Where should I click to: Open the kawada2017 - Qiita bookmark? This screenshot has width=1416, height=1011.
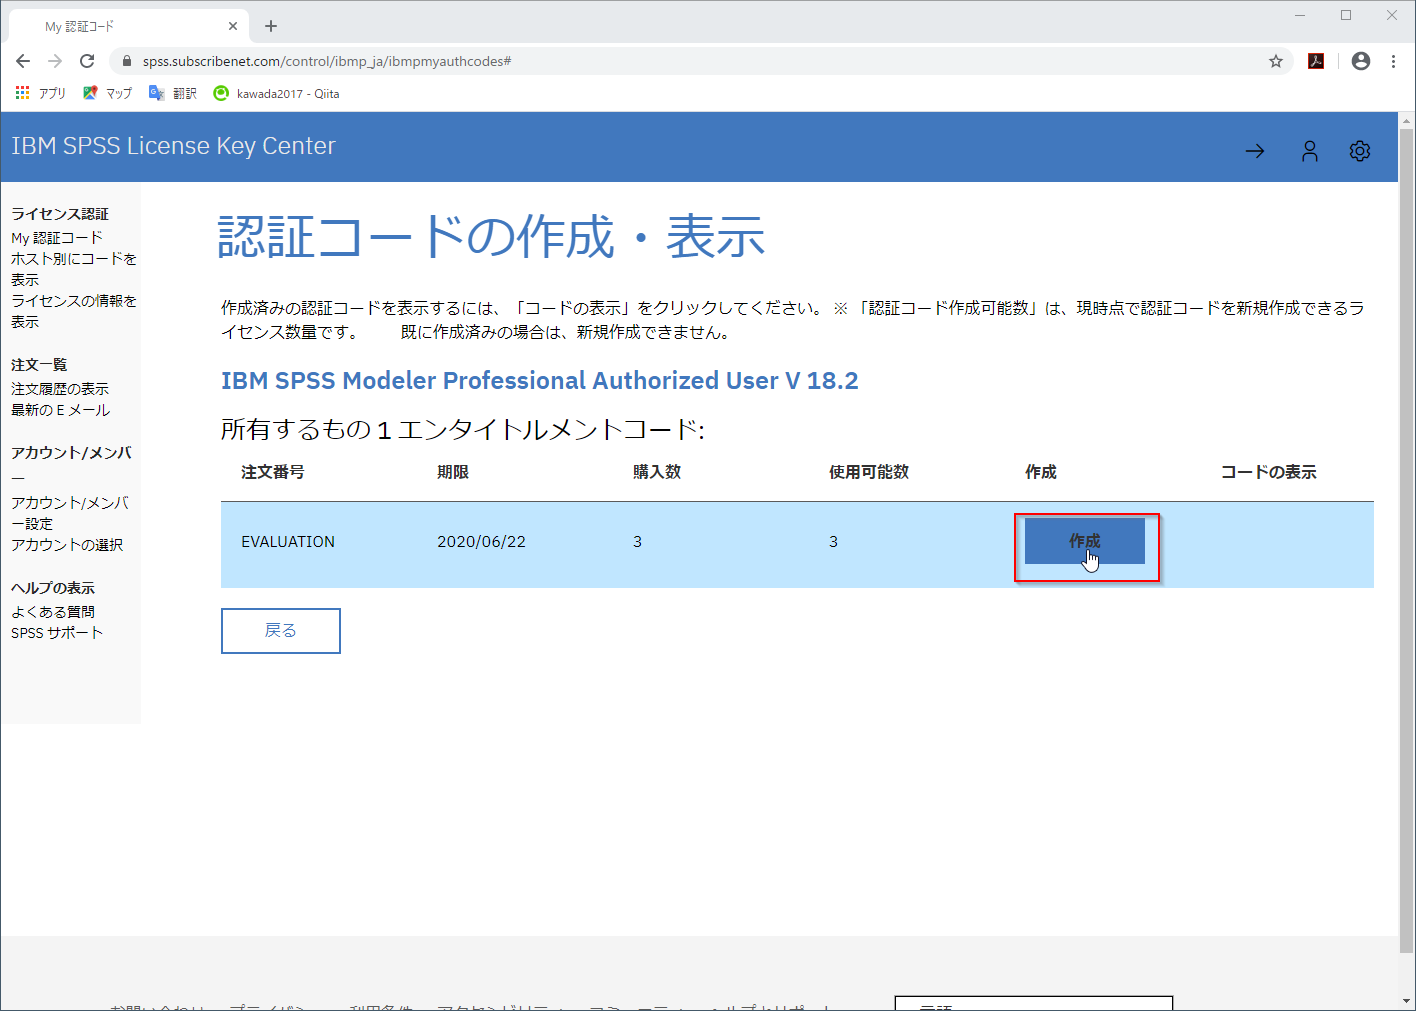277,93
